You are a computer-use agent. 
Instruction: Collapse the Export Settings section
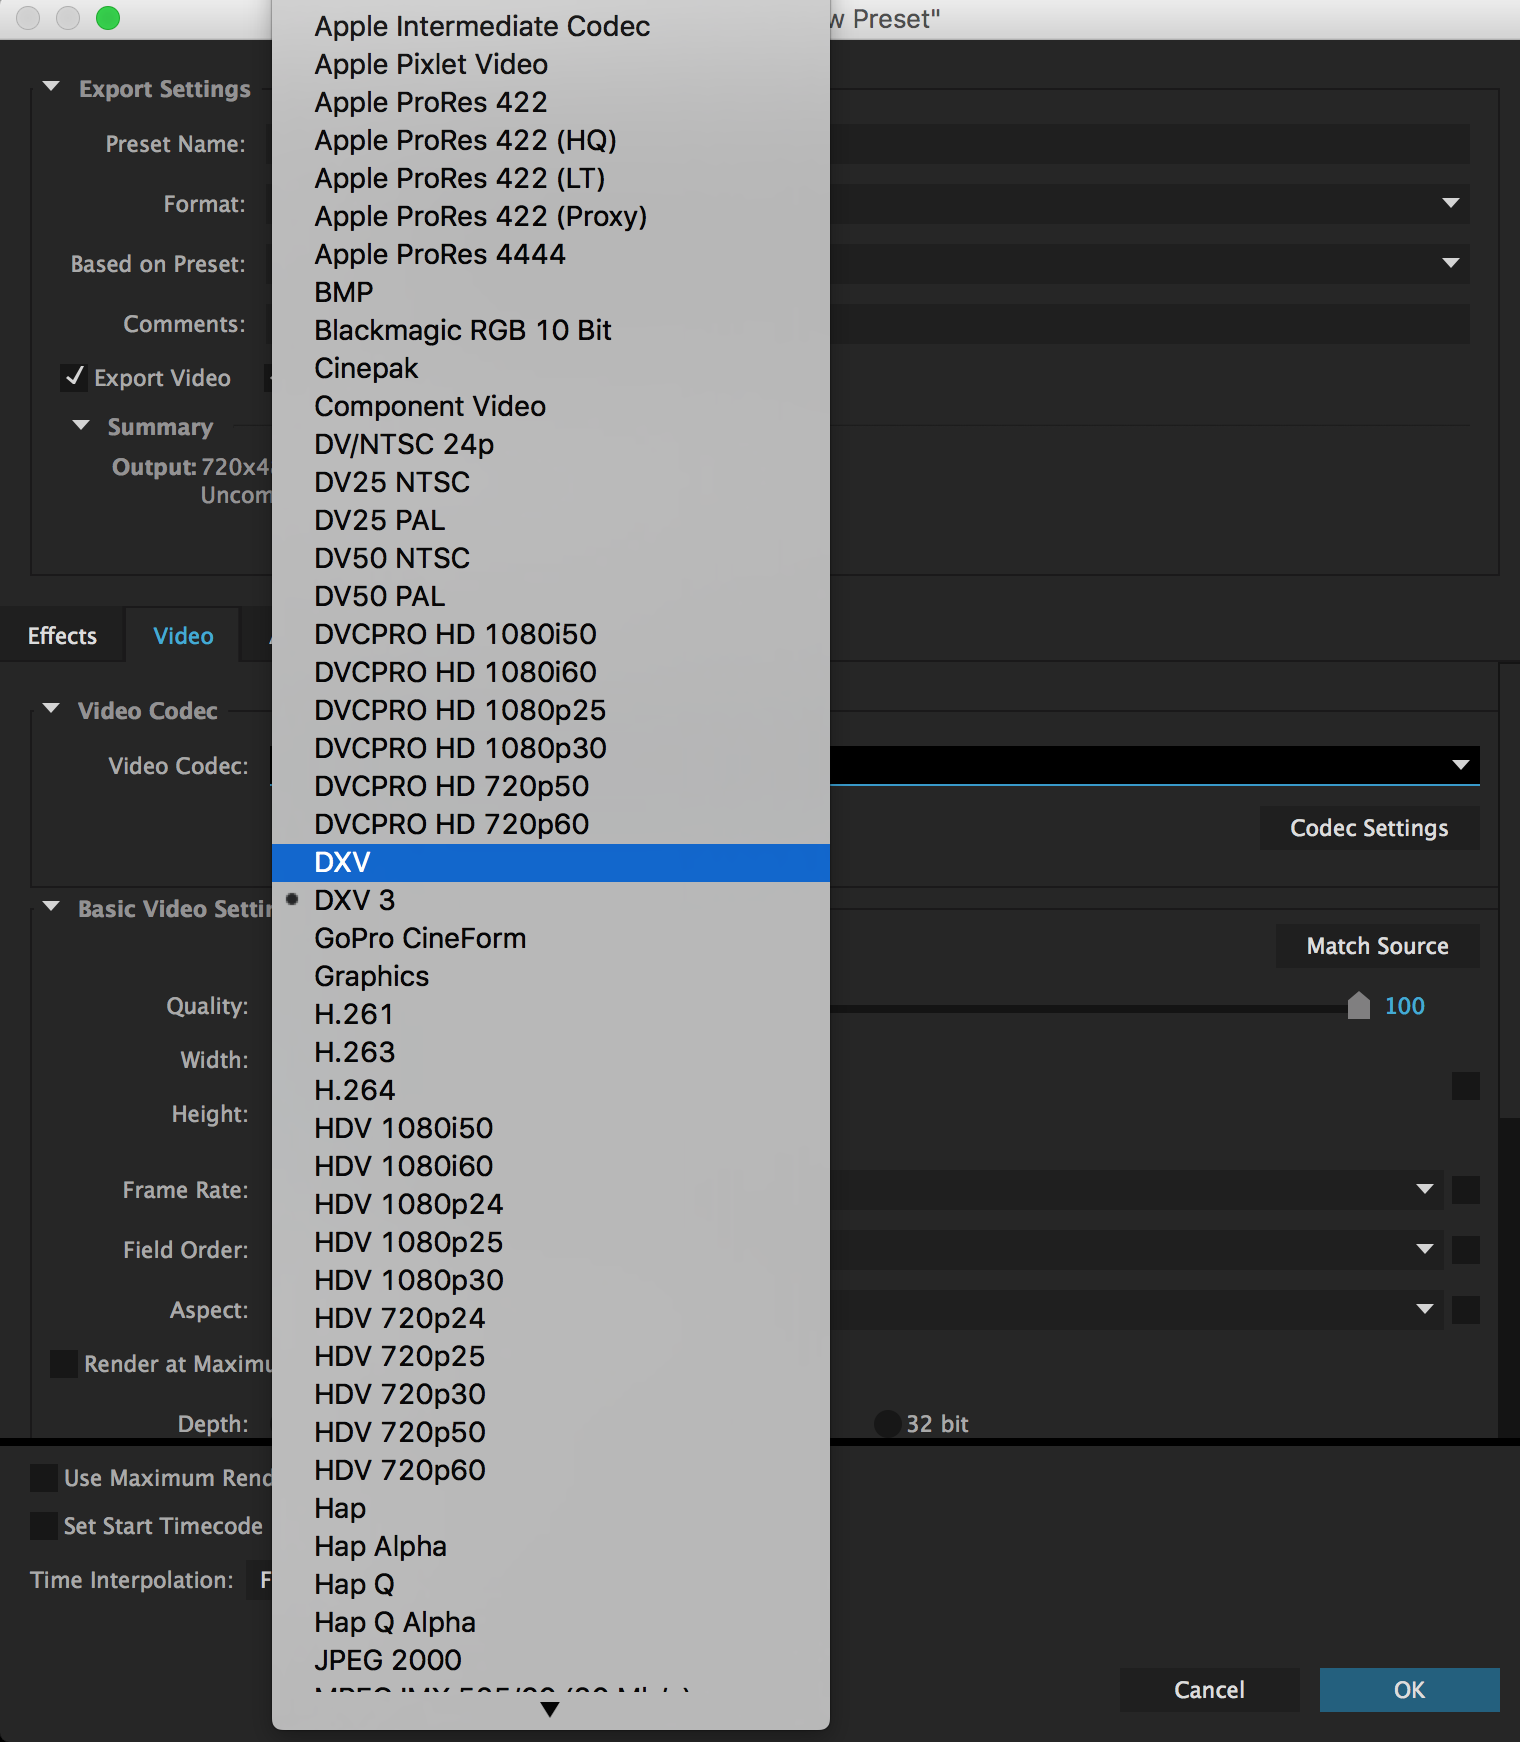tap(51, 87)
